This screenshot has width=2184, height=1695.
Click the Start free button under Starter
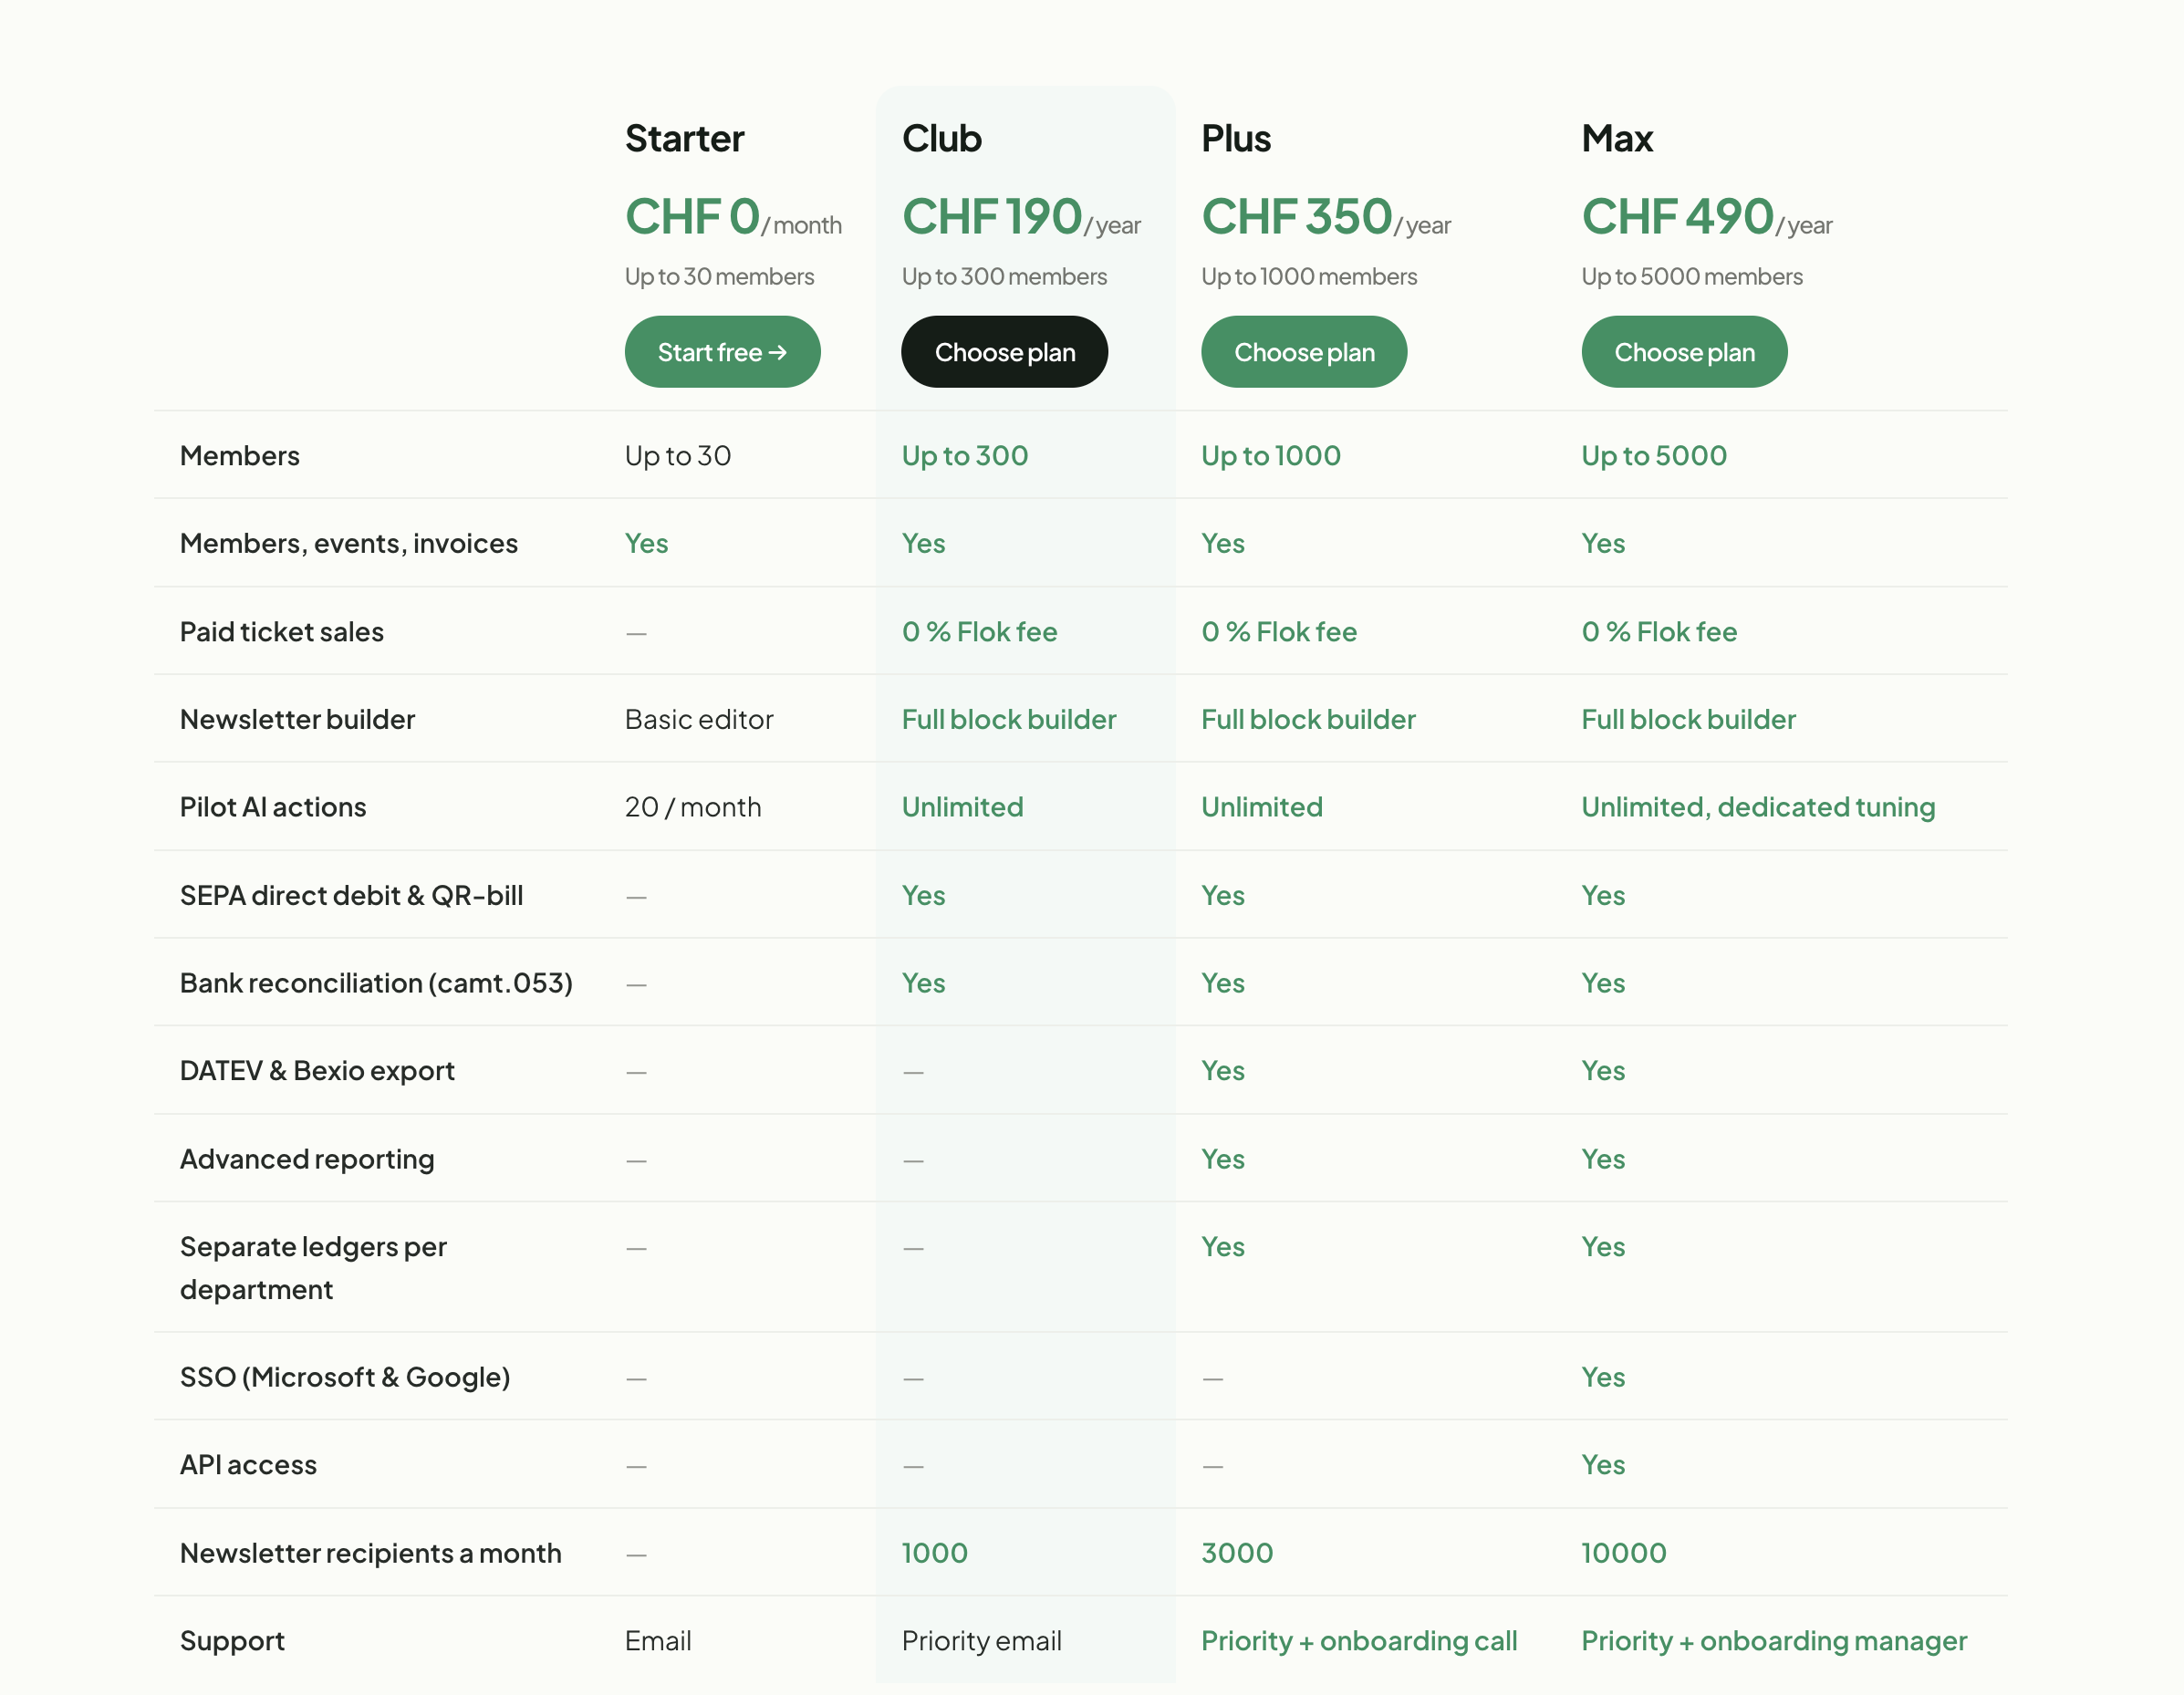722,352
